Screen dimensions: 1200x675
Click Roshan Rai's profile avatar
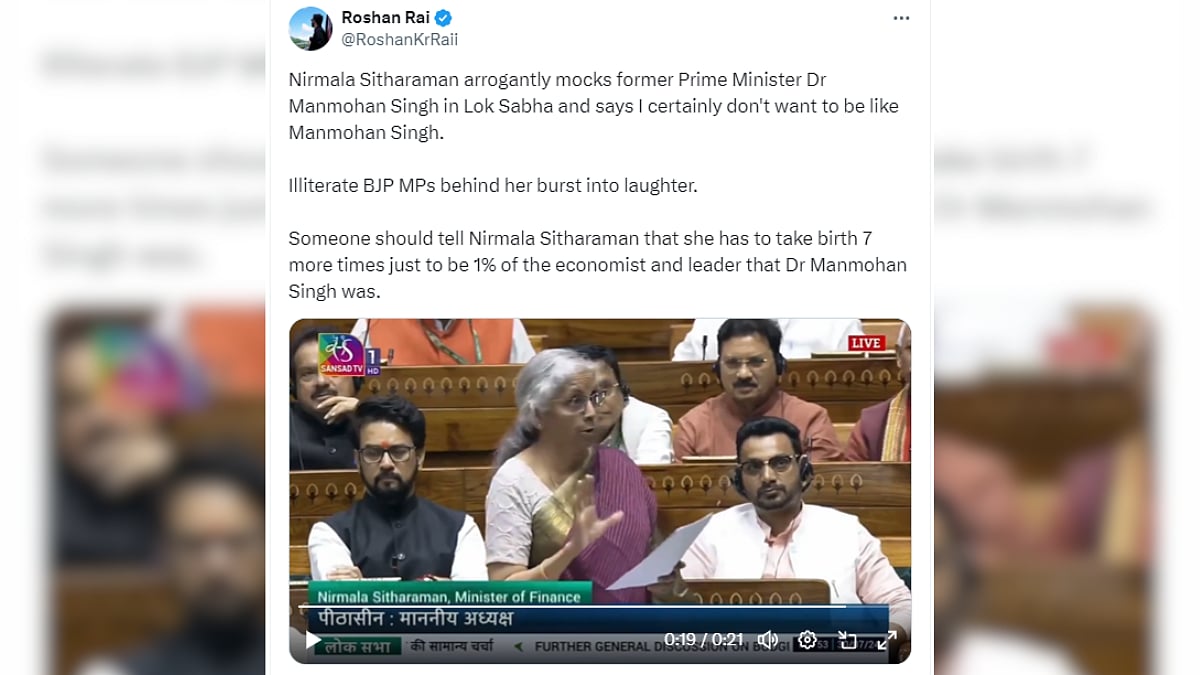[x=310, y=28]
